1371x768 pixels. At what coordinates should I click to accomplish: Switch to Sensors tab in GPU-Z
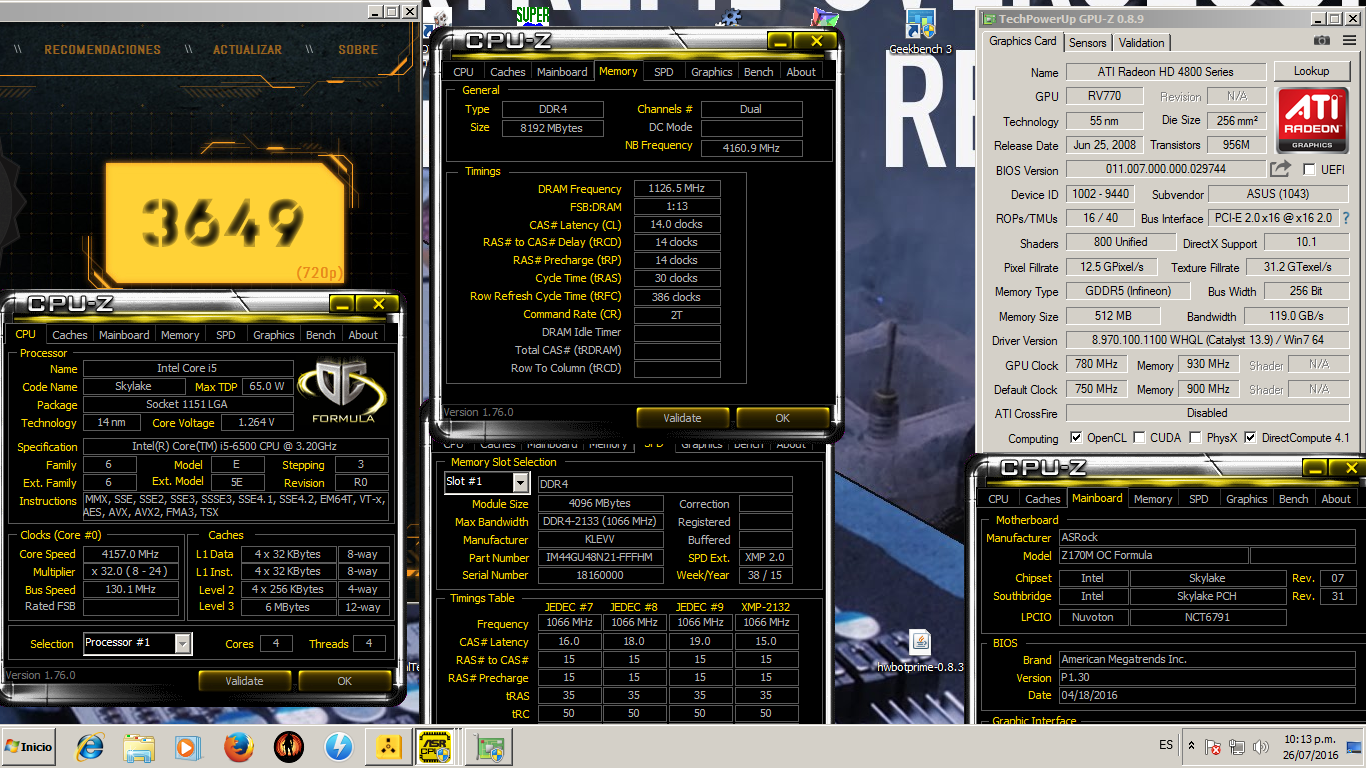pos(1088,43)
